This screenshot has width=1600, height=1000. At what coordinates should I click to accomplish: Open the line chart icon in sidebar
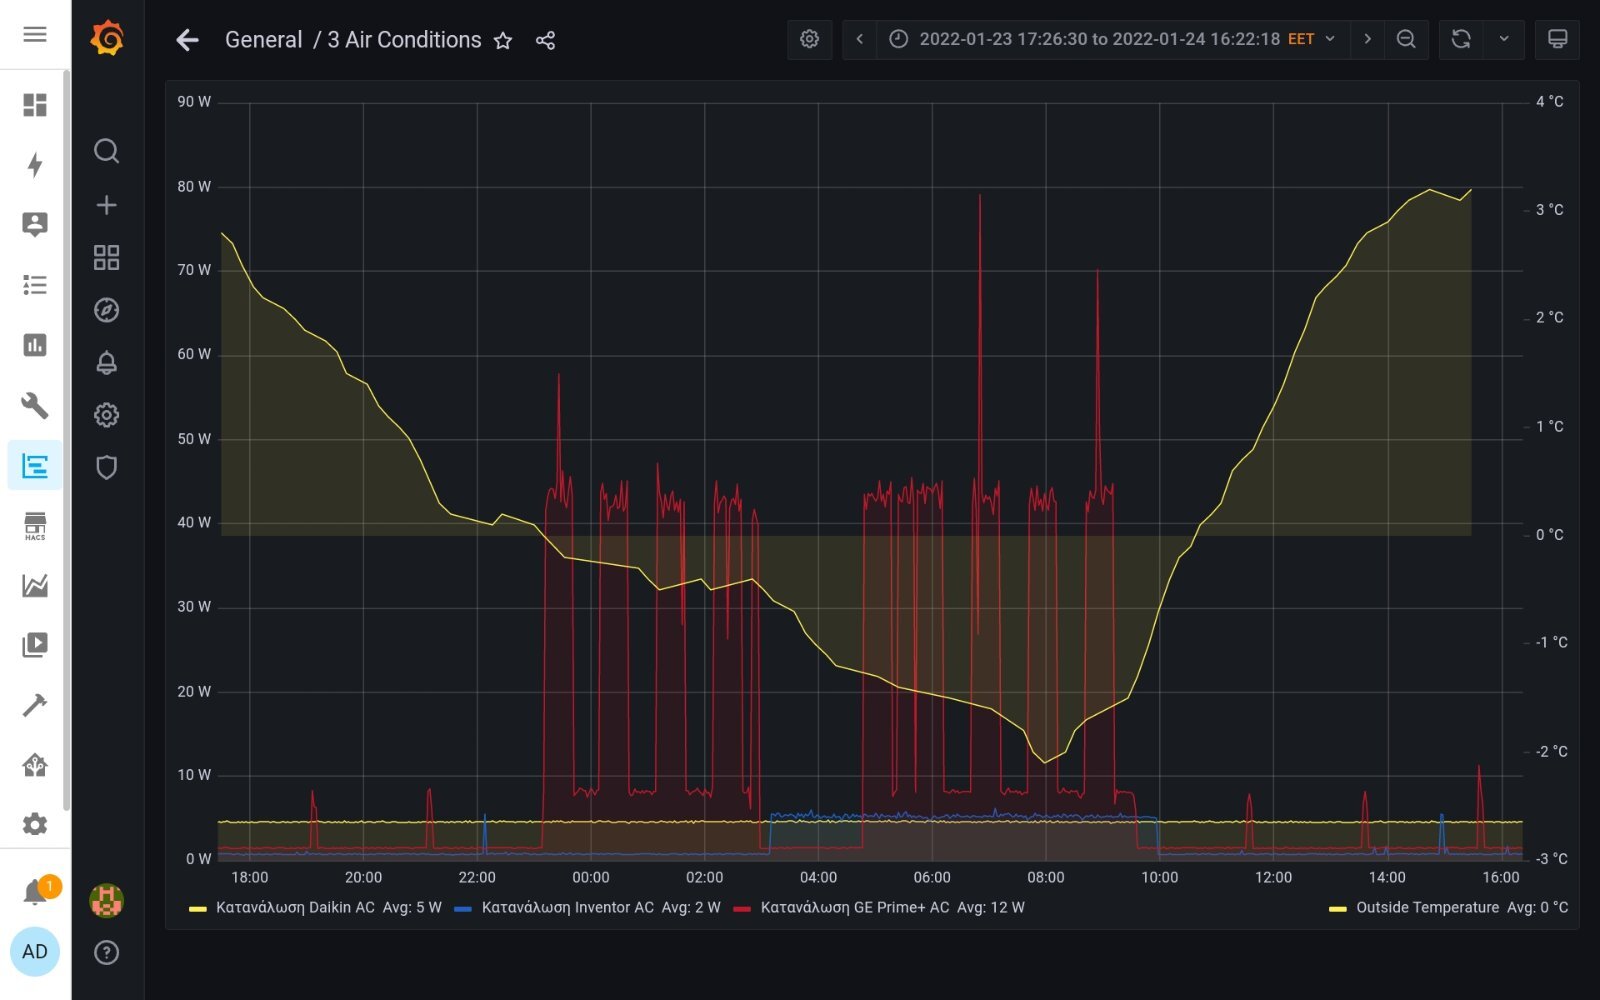click(x=35, y=585)
